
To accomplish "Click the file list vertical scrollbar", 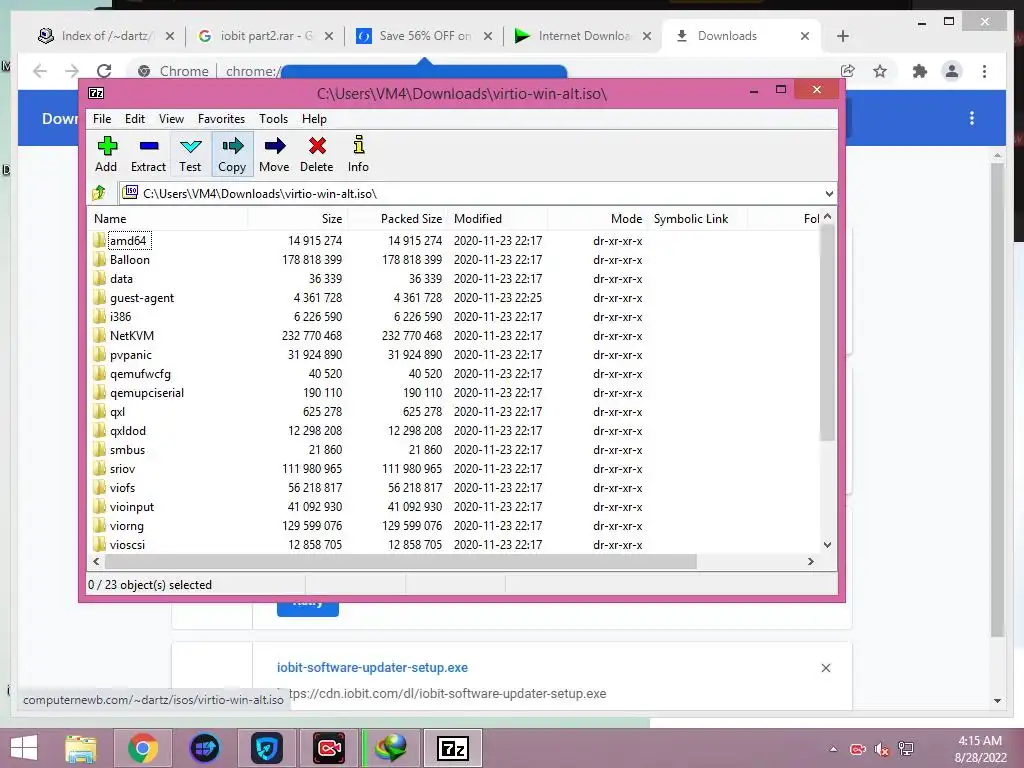I will click(827, 333).
